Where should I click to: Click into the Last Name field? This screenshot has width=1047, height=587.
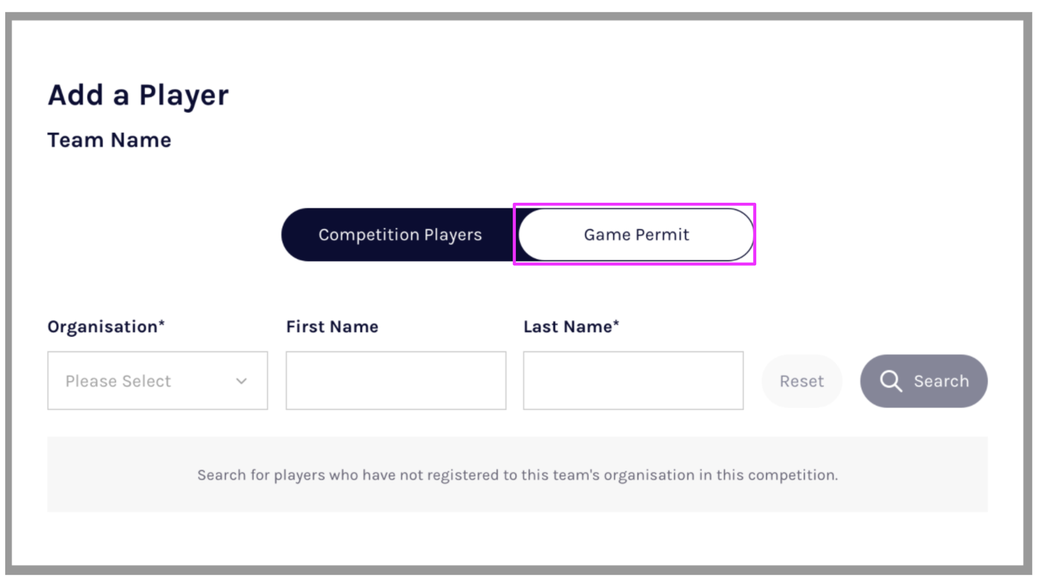click(632, 381)
